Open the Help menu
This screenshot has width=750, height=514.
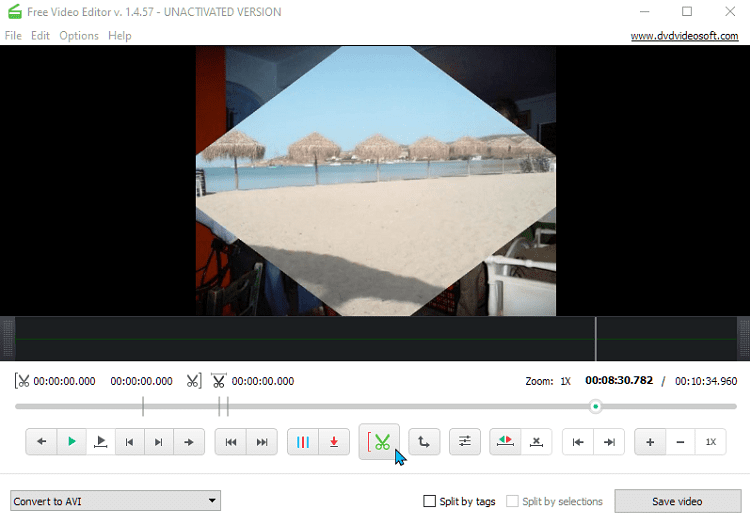coord(120,36)
